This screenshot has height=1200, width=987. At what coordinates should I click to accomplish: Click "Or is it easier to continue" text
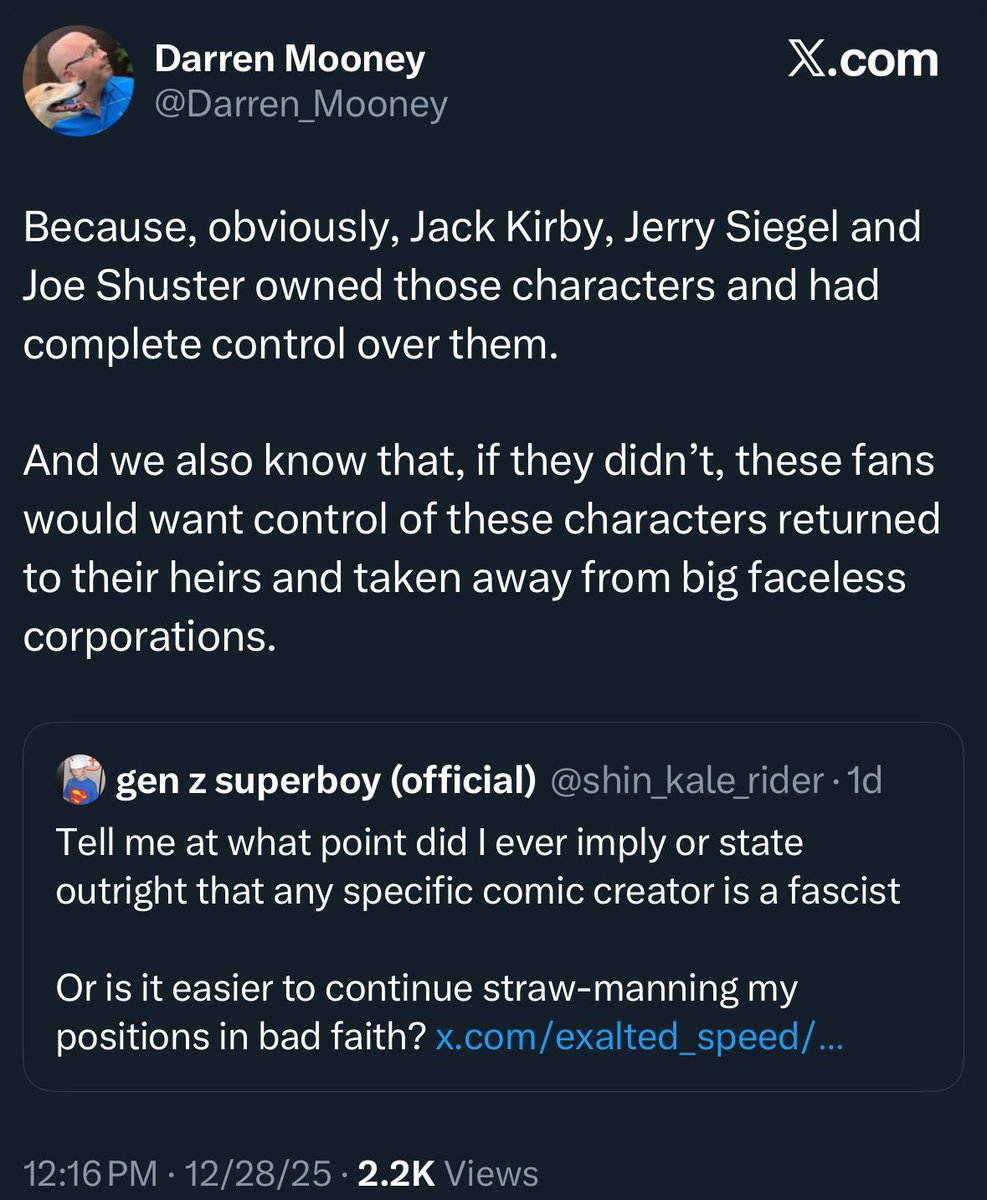point(427,990)
